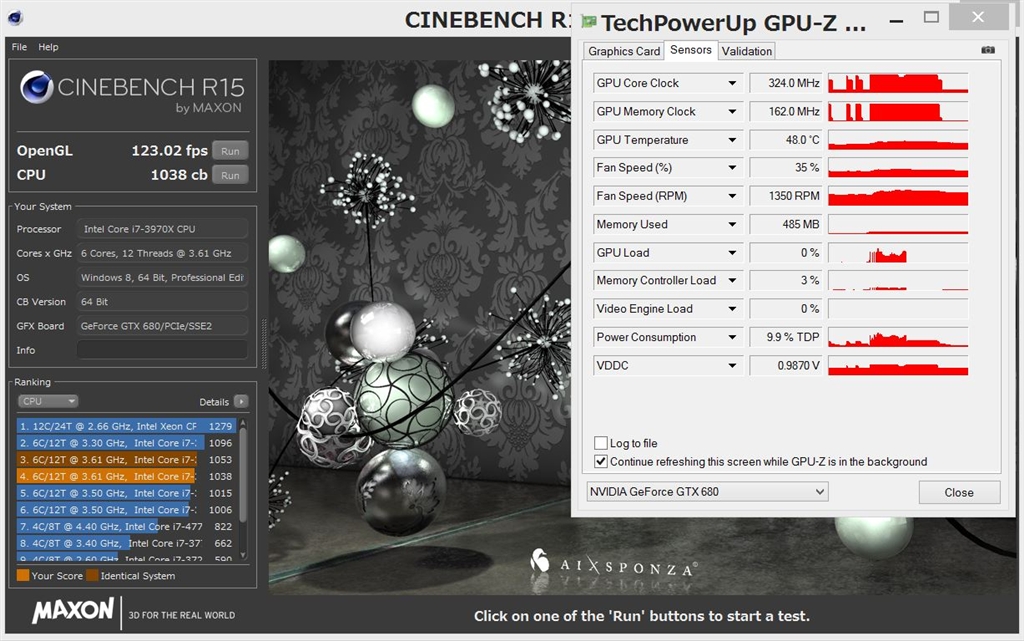This screenshot has height=641, width=1024.
Task: Run the CPU benchmark
Action: click(x=230, y=175)
